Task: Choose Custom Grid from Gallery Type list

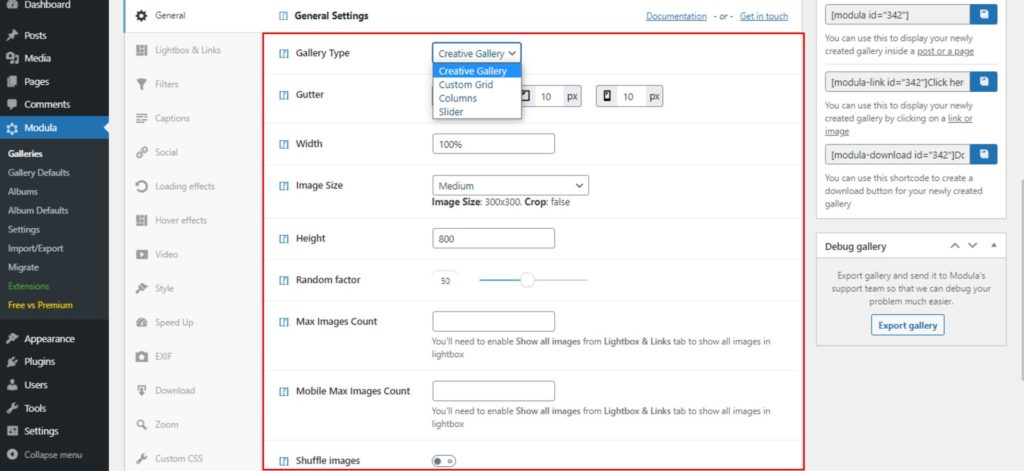Action: coord(465,85)
